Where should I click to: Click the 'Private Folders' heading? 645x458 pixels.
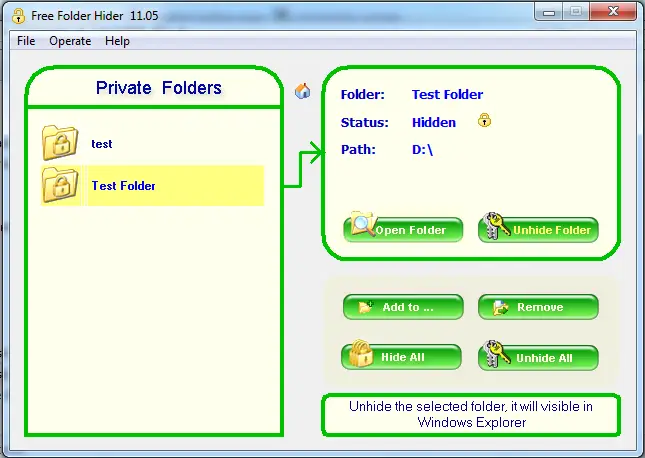pos(159,88)
